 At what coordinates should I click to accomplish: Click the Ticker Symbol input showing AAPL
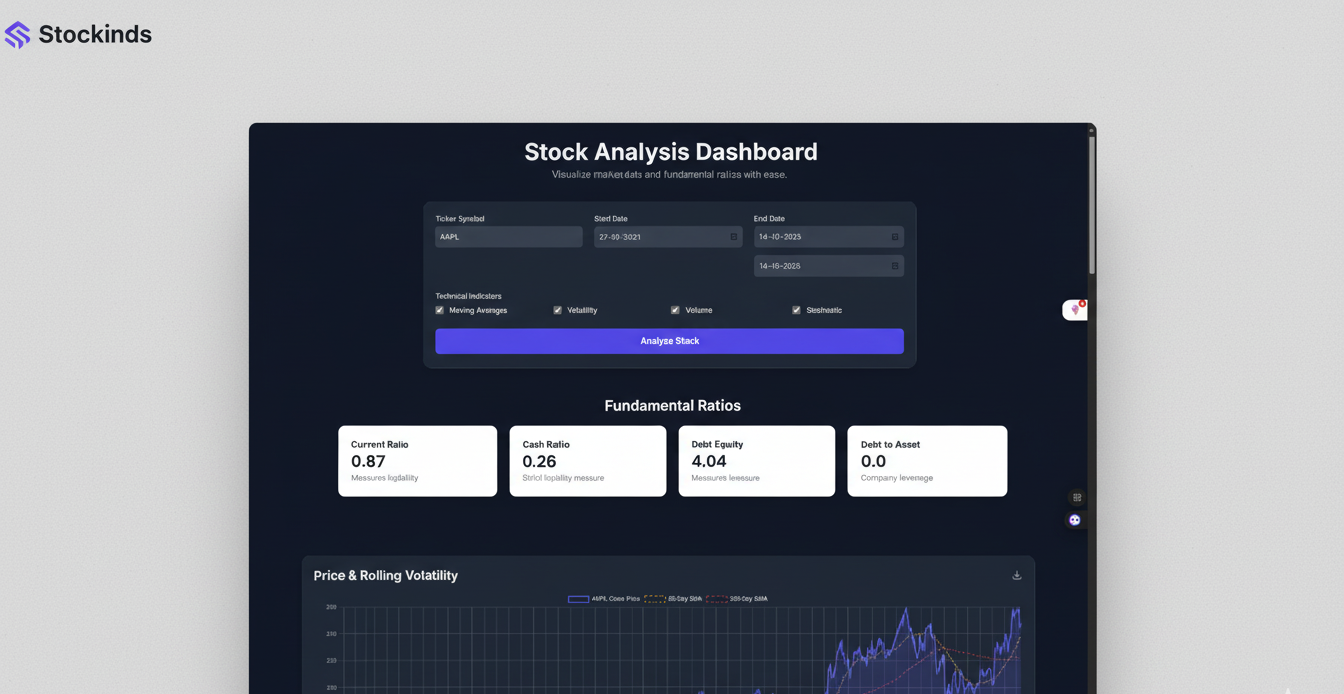coord(507,236)
